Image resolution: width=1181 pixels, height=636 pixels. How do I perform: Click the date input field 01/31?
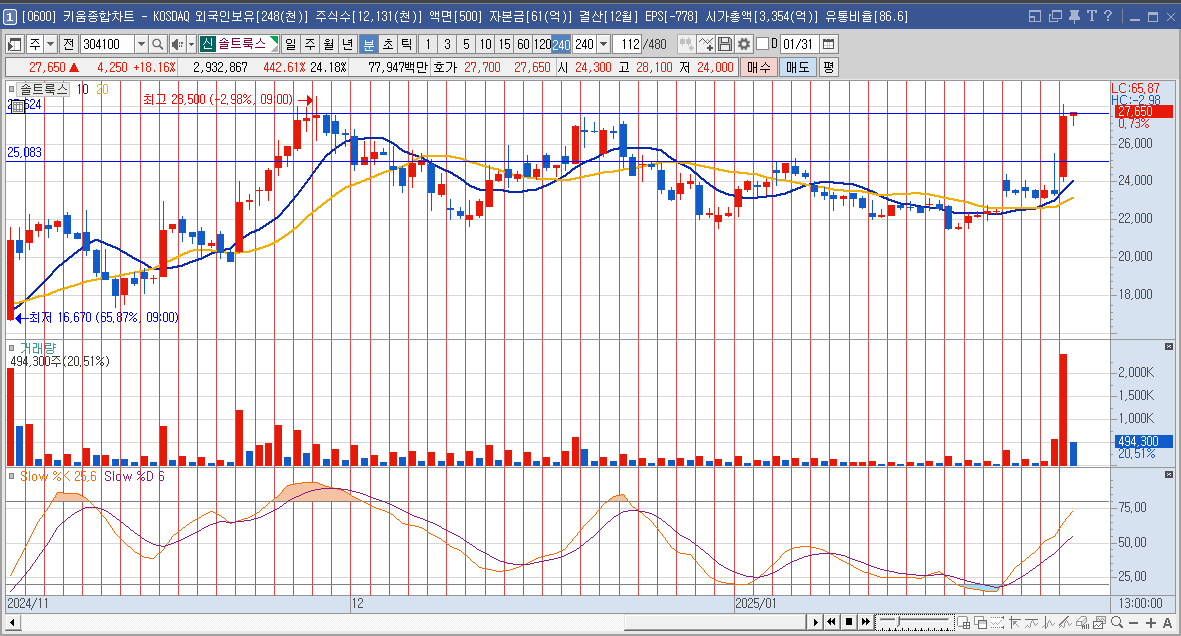pos(798,44)
